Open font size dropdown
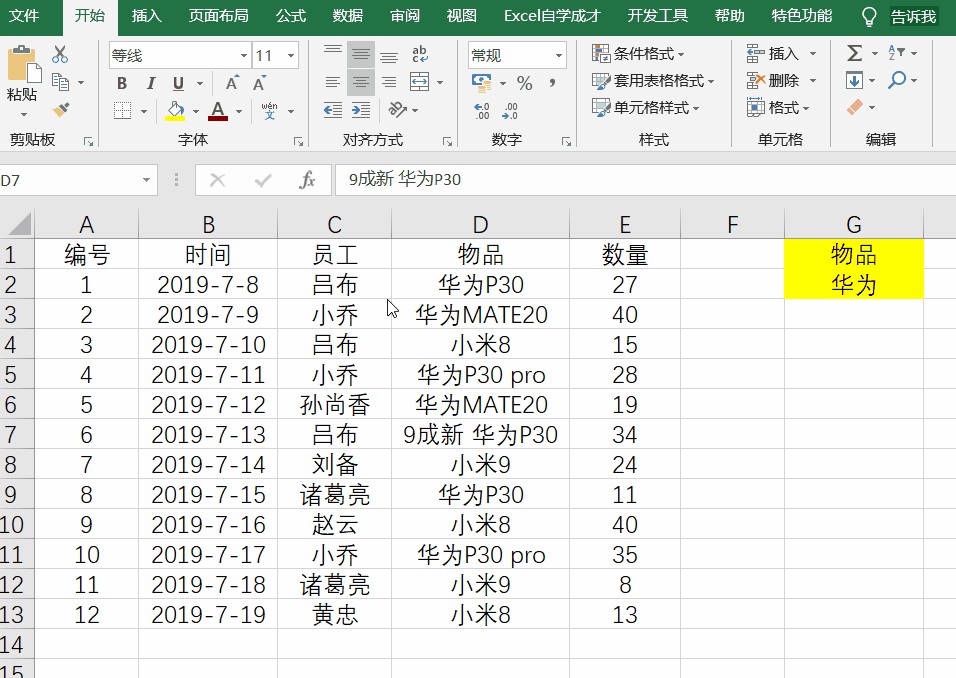 click(291, 55)
